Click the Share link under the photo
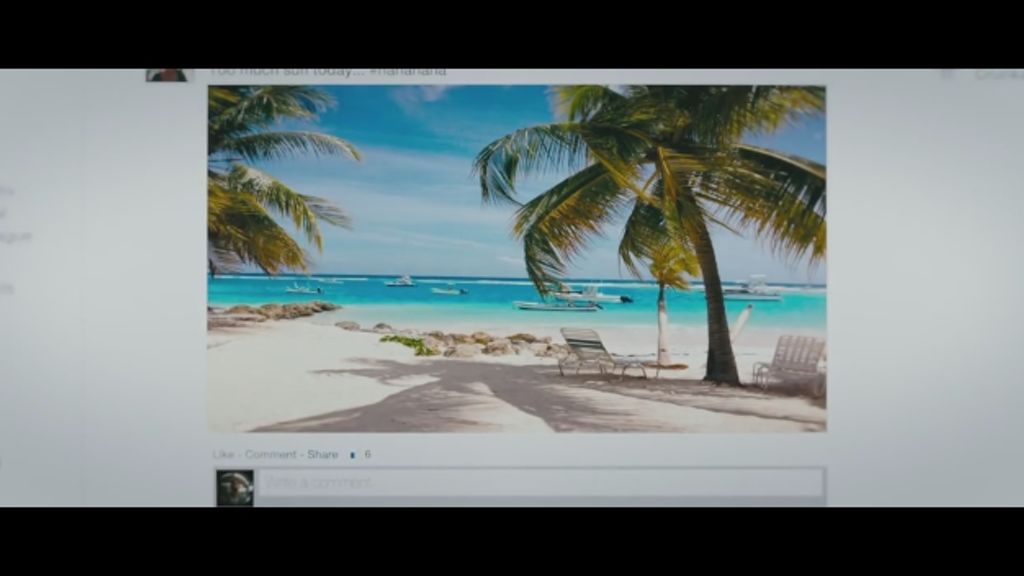1024x576 pixels. [323, 454]
